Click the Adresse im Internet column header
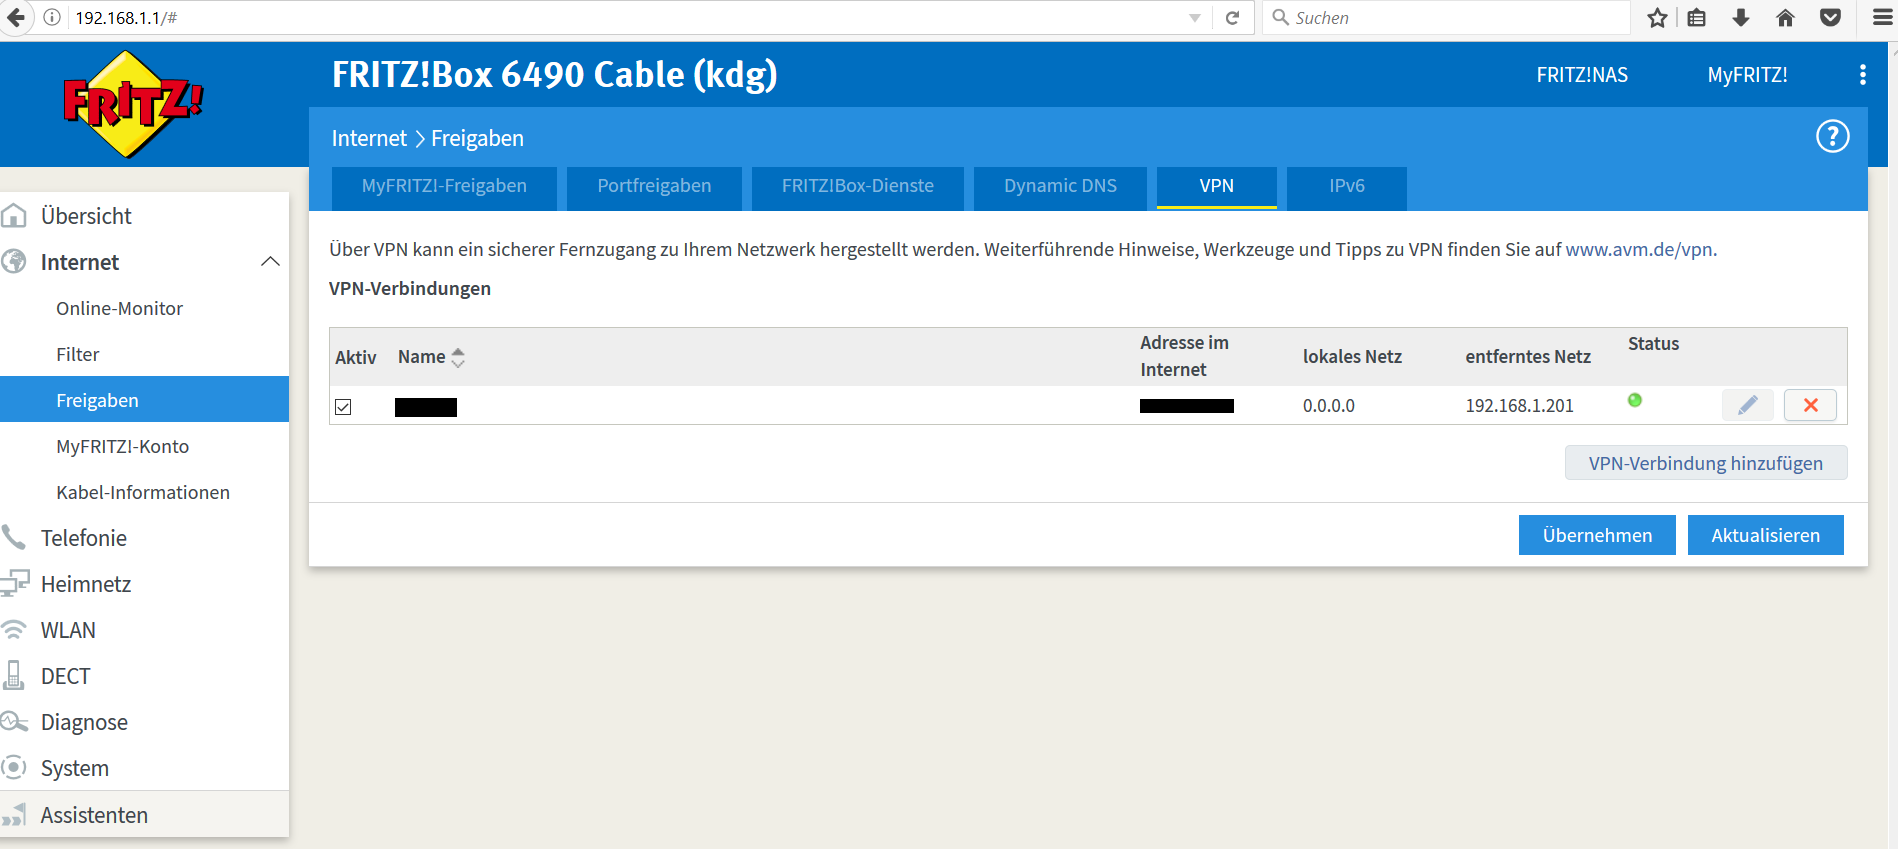 1185,356
